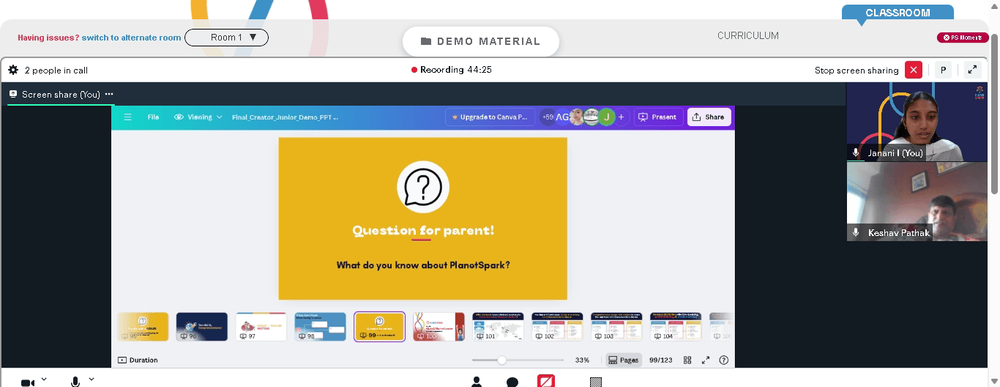The image size is (1000, 387).
Task: Toggle the microphone icon in call controls
Action: [75, 382]
